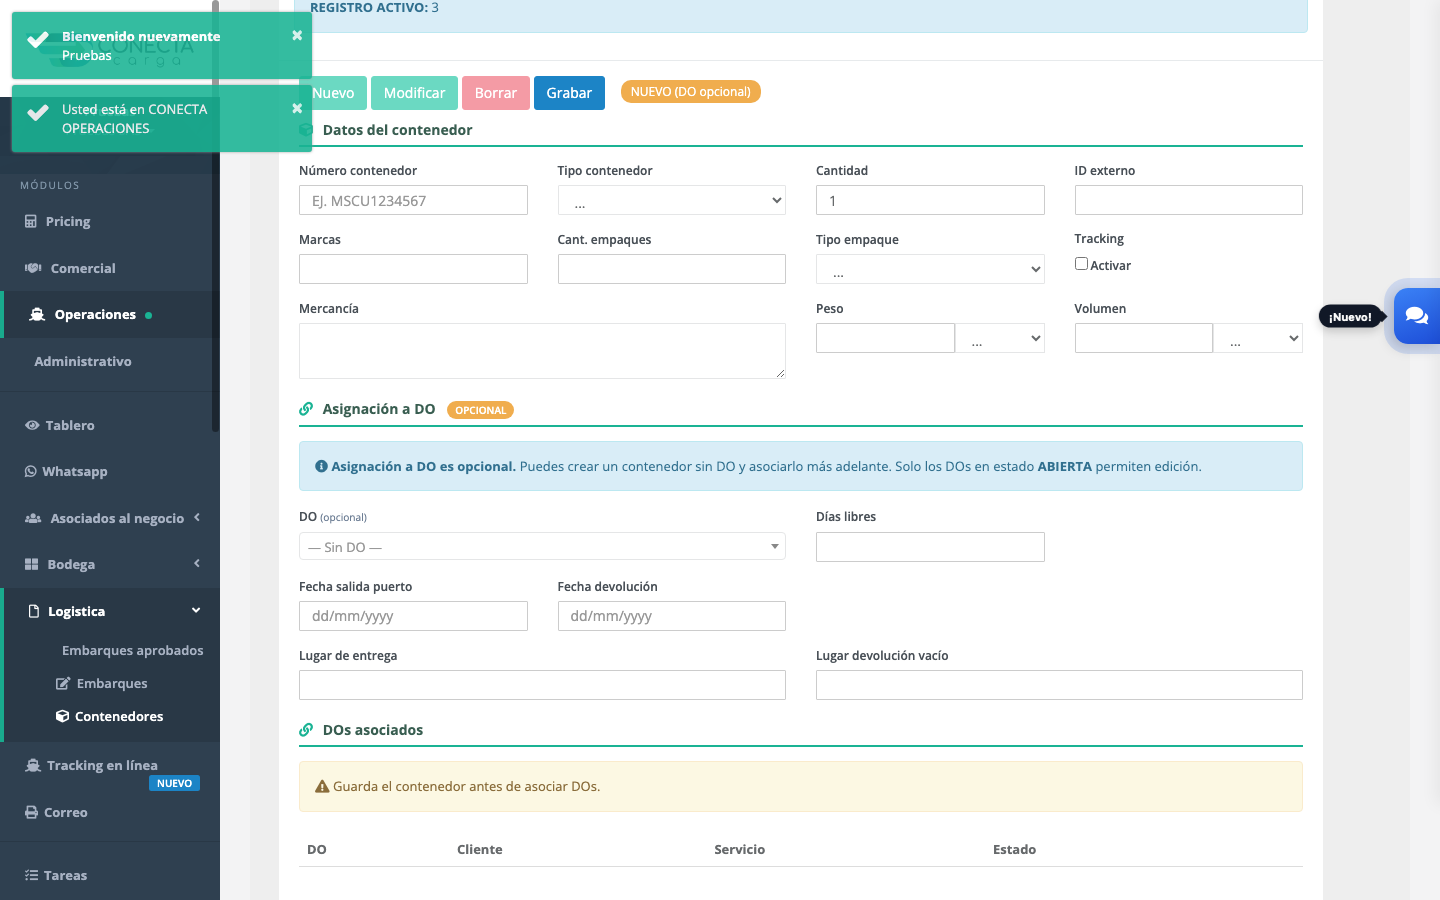1440x900 pixels.
Task: Click the Asociados al negocio people icon
Action: pos(33,518)
